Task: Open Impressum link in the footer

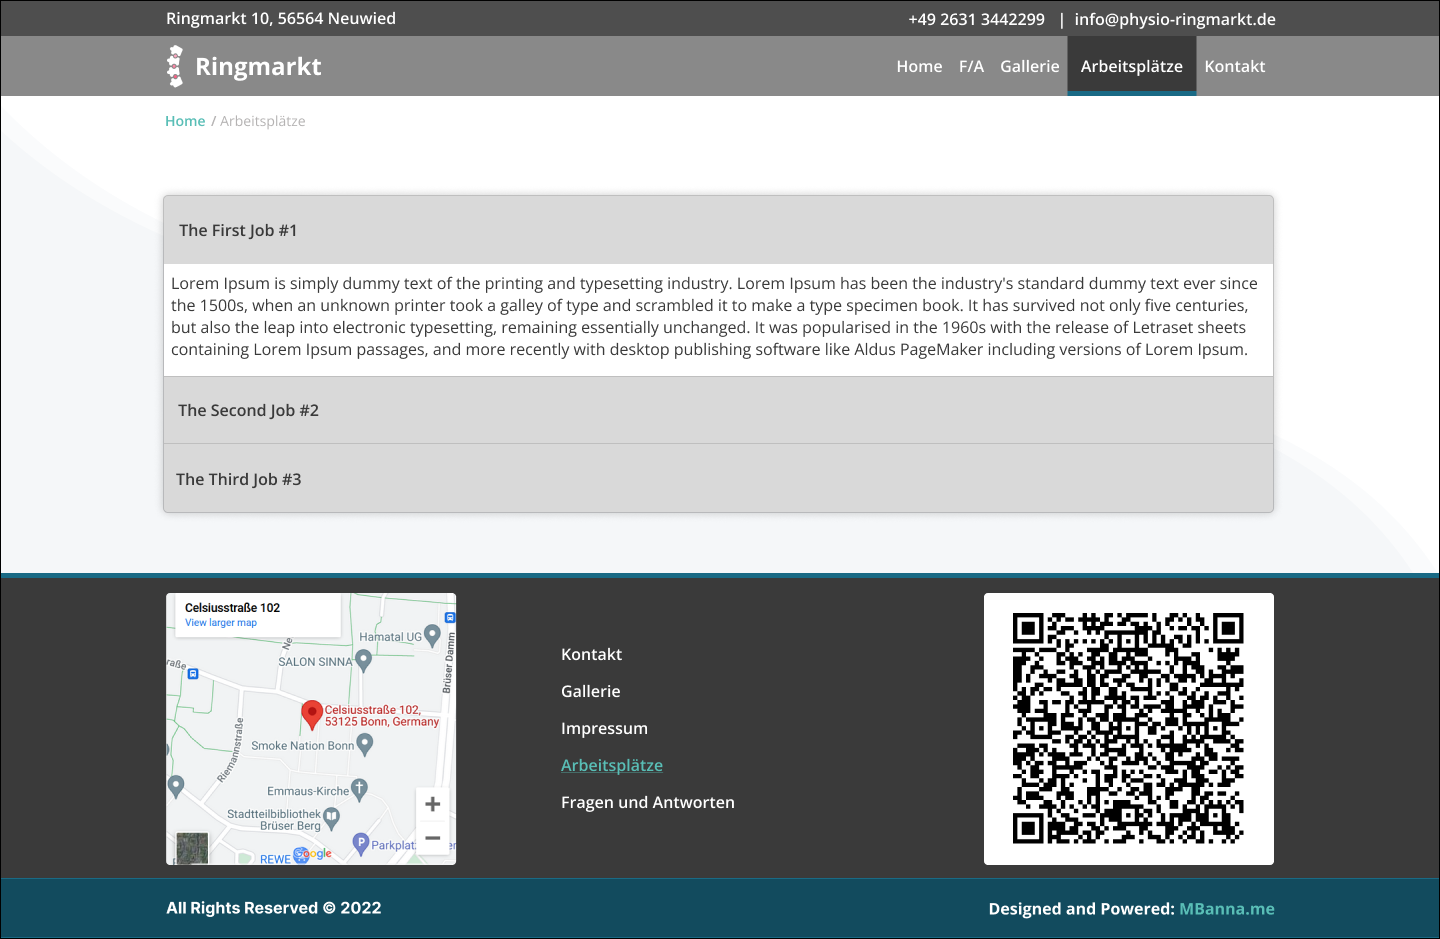Action: (604, 728)
